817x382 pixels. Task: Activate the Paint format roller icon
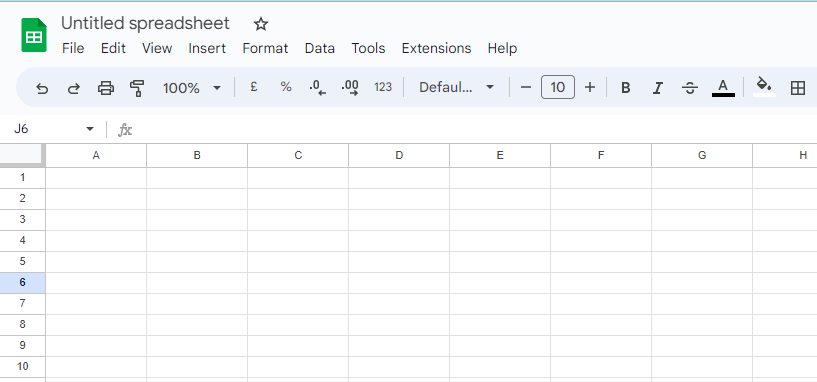click(137, 88)
